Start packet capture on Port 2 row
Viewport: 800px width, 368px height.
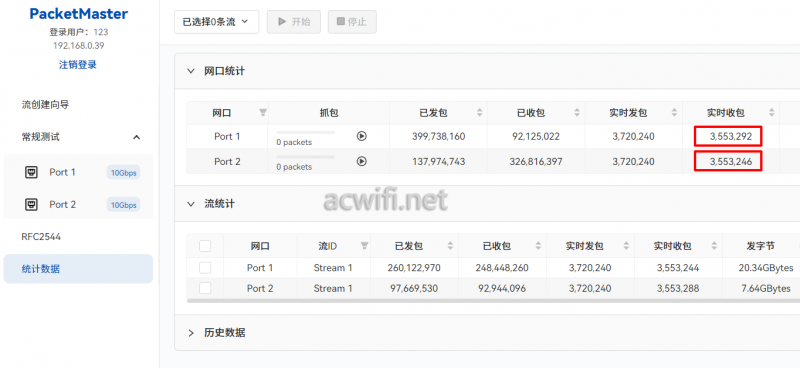pos(362,161)
